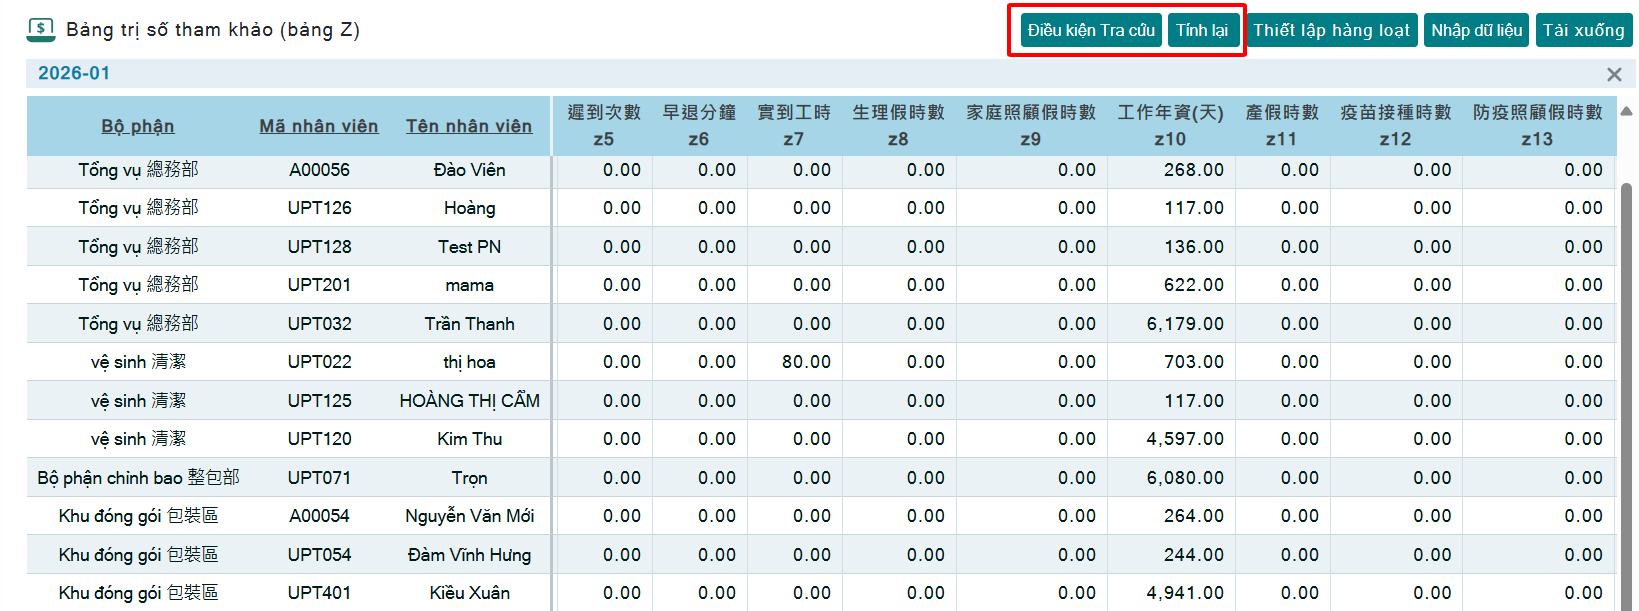Click the money icon beside the page title
This screenshot has height=611, width=1639.
point(40,29)
